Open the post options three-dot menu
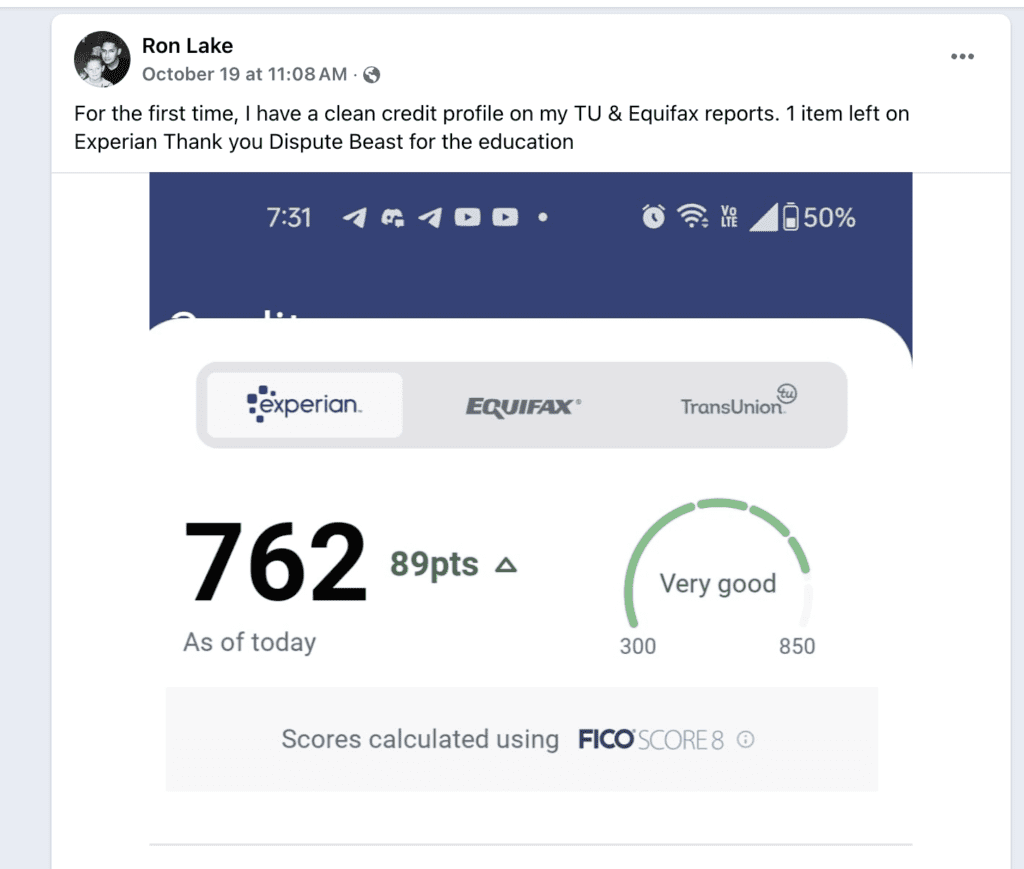 (962, 57)
